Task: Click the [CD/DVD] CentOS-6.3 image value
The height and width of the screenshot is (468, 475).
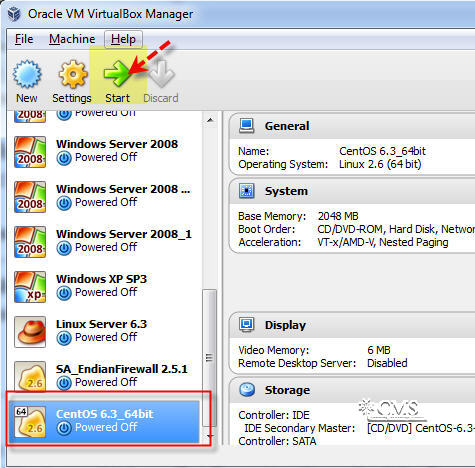Action: point(421,428)
